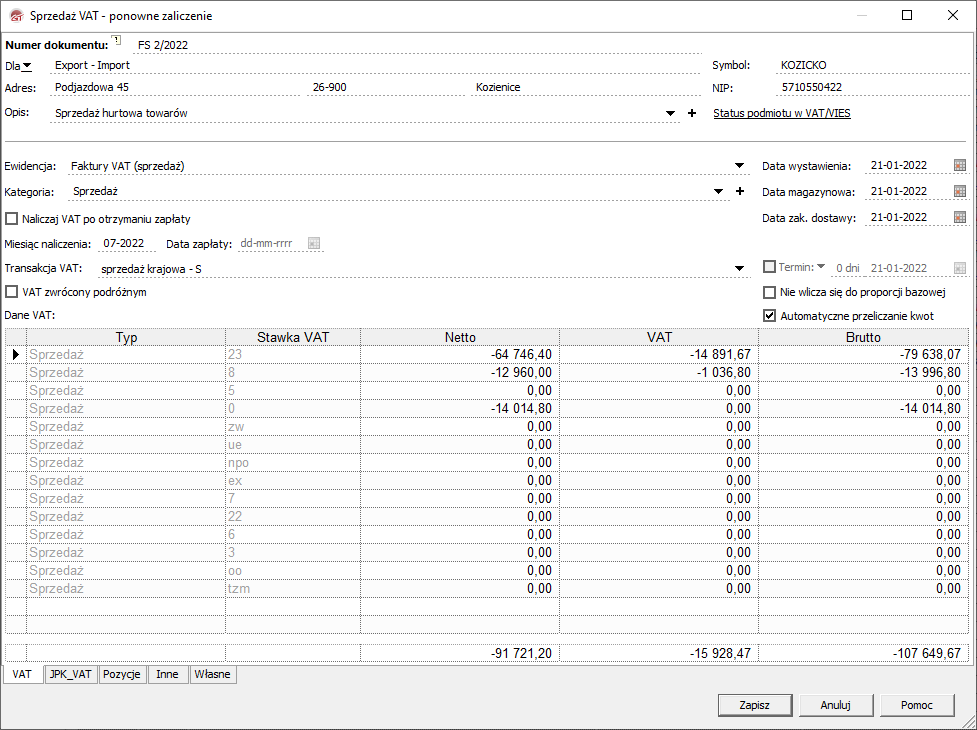Click the NIP field 5710550422

pyautogui.click(x=873, y=87)
